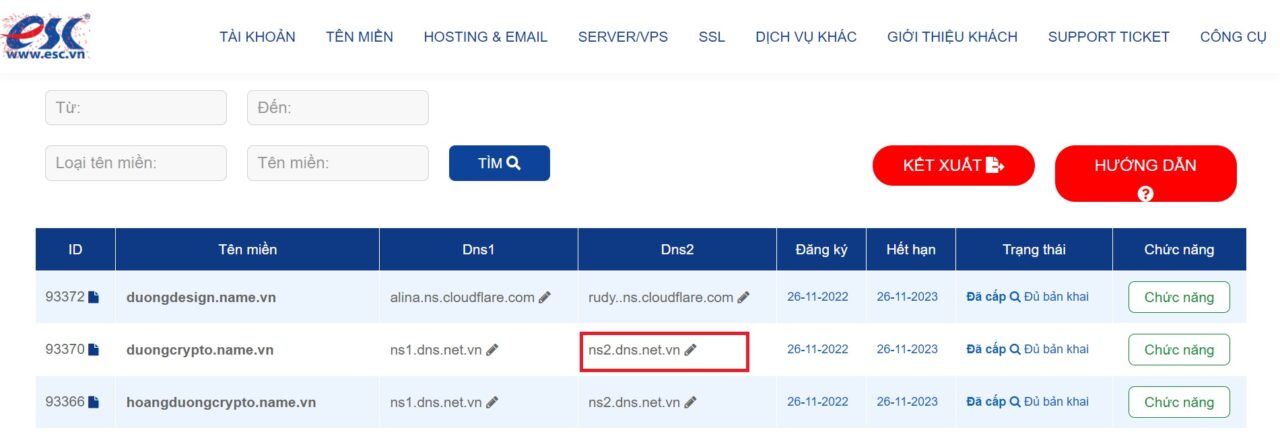
Task: Click domain hoangduongcrypto.name.vn
Action: 221,402
